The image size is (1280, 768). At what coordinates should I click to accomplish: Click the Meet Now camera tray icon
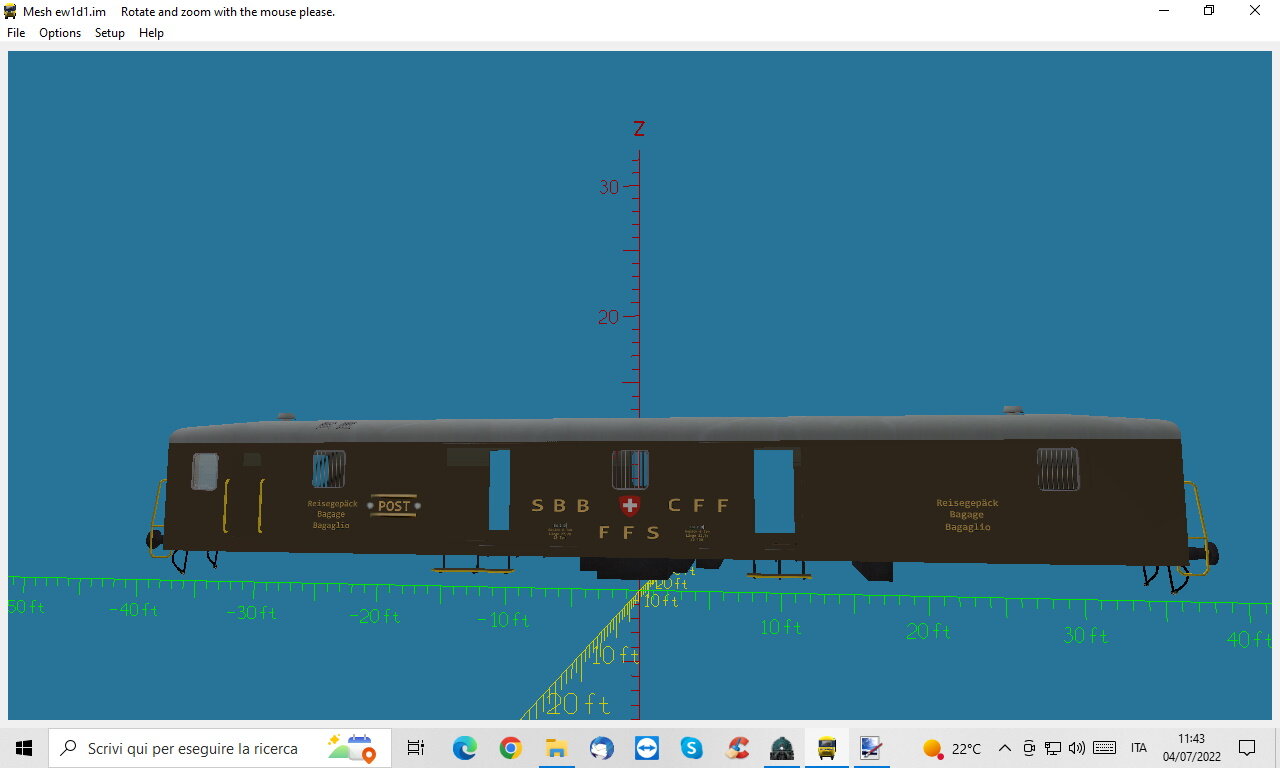1028,748
